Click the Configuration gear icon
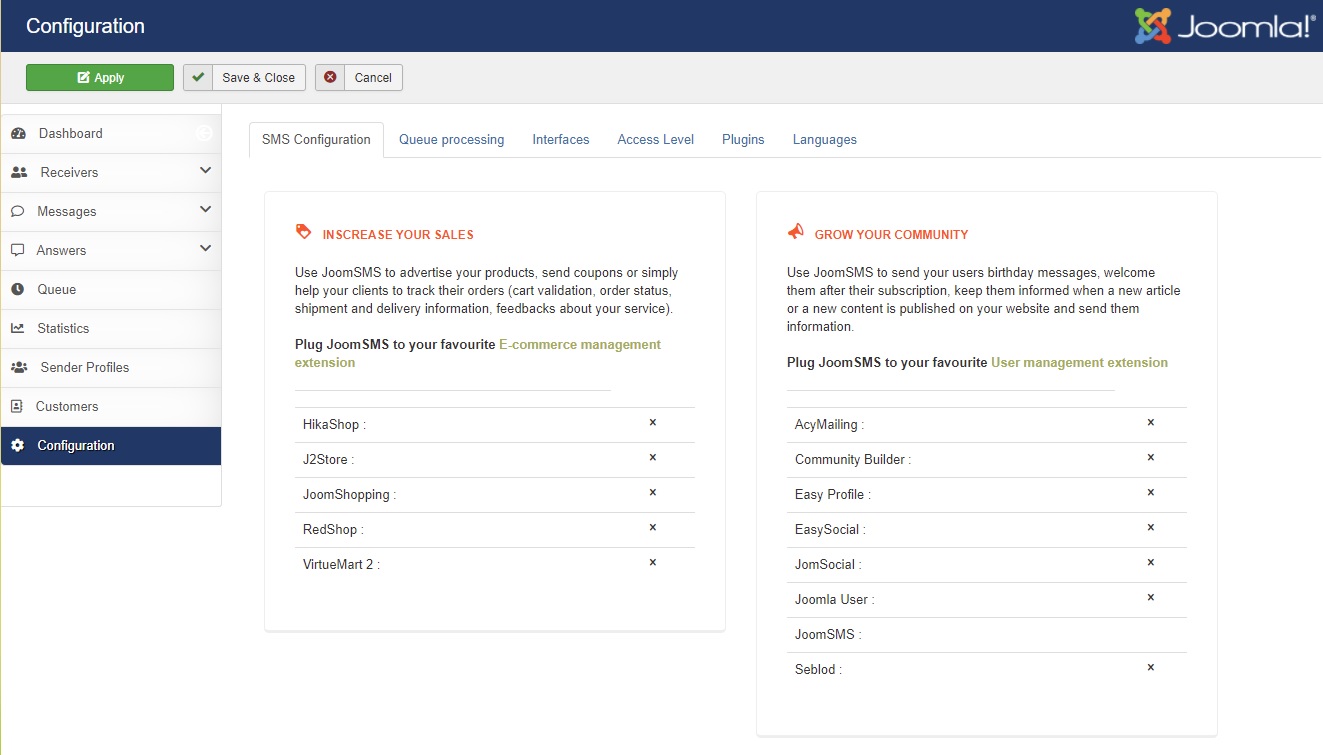The height and width of the screenshot is (755, 1323). [x=18, y=446]
